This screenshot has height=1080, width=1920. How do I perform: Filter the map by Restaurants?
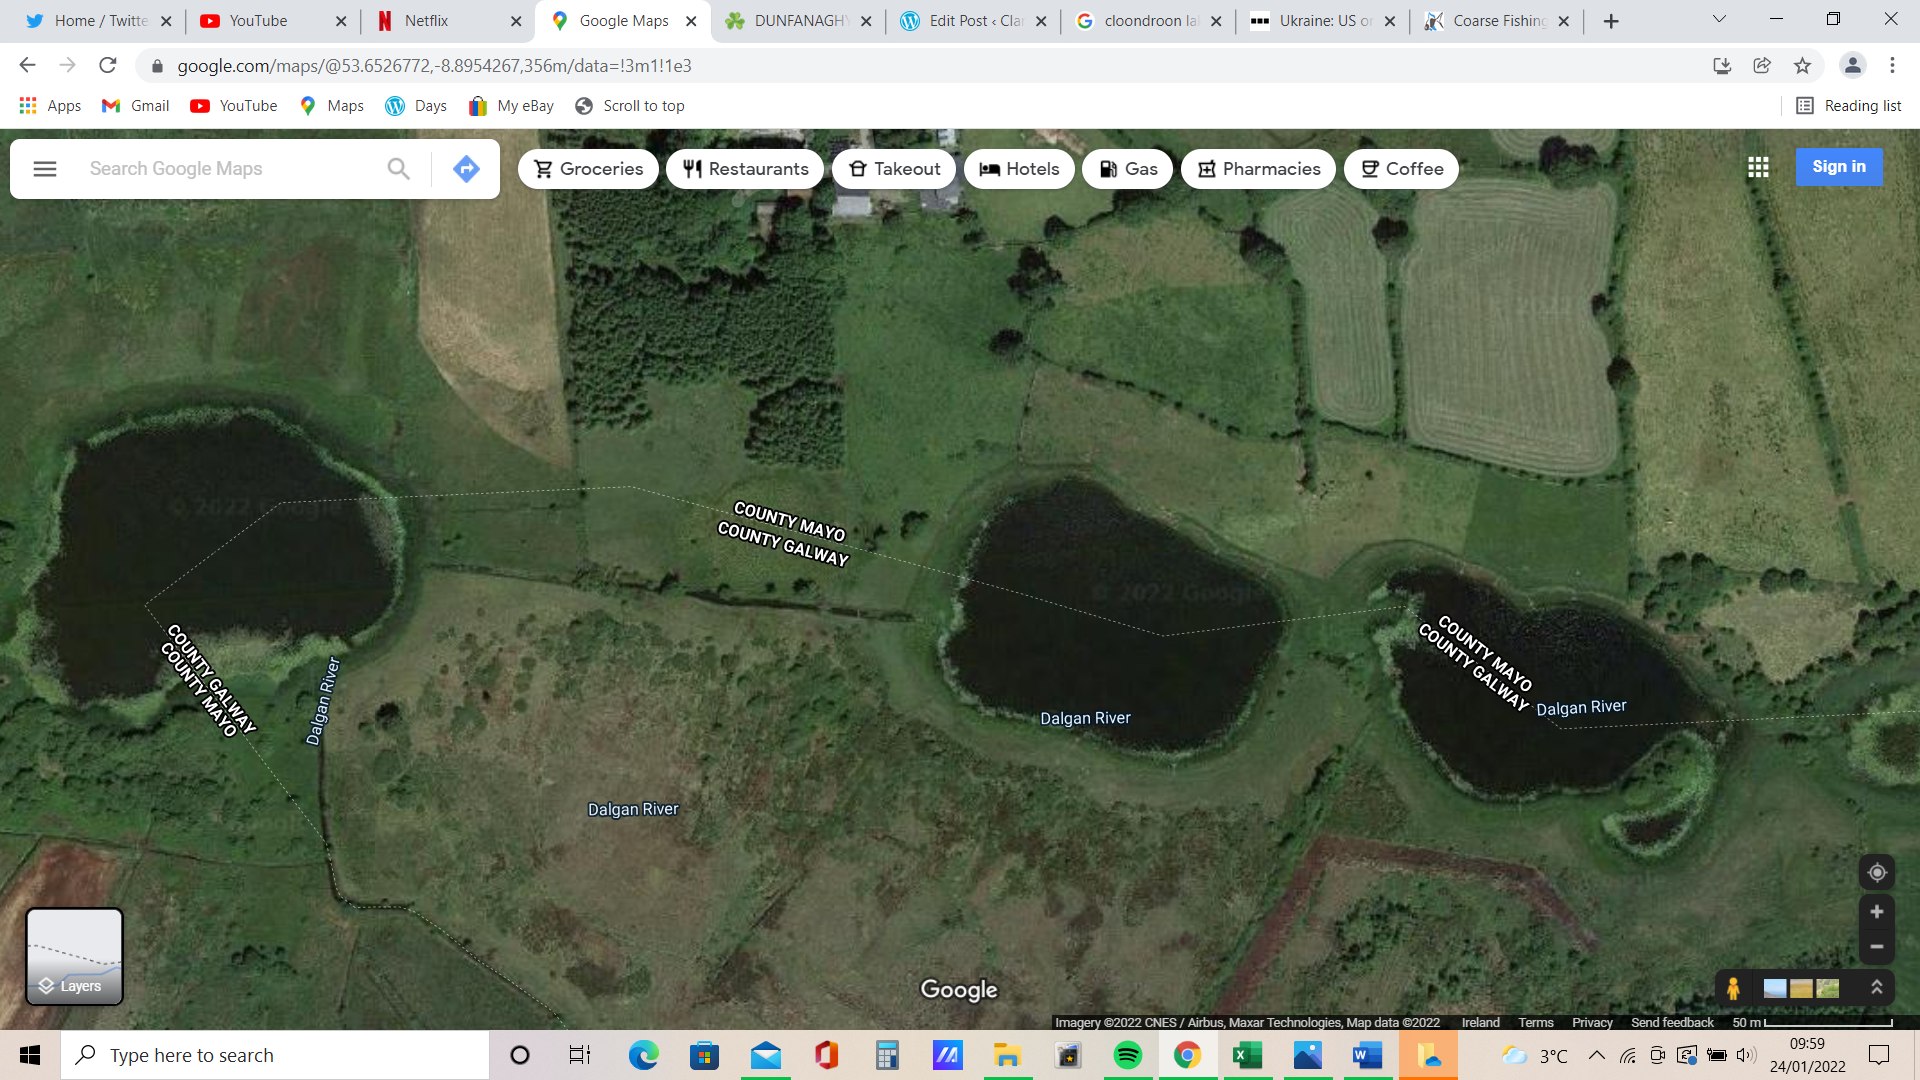click(745, 169)
